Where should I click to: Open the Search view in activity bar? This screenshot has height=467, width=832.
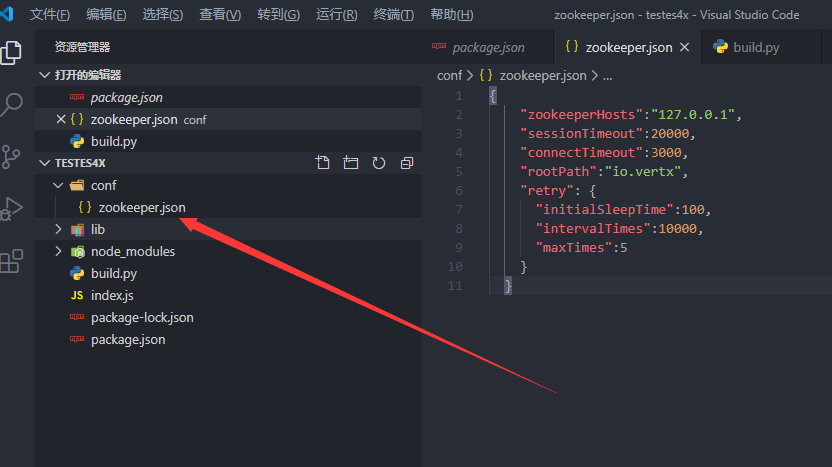pos(11,104)
